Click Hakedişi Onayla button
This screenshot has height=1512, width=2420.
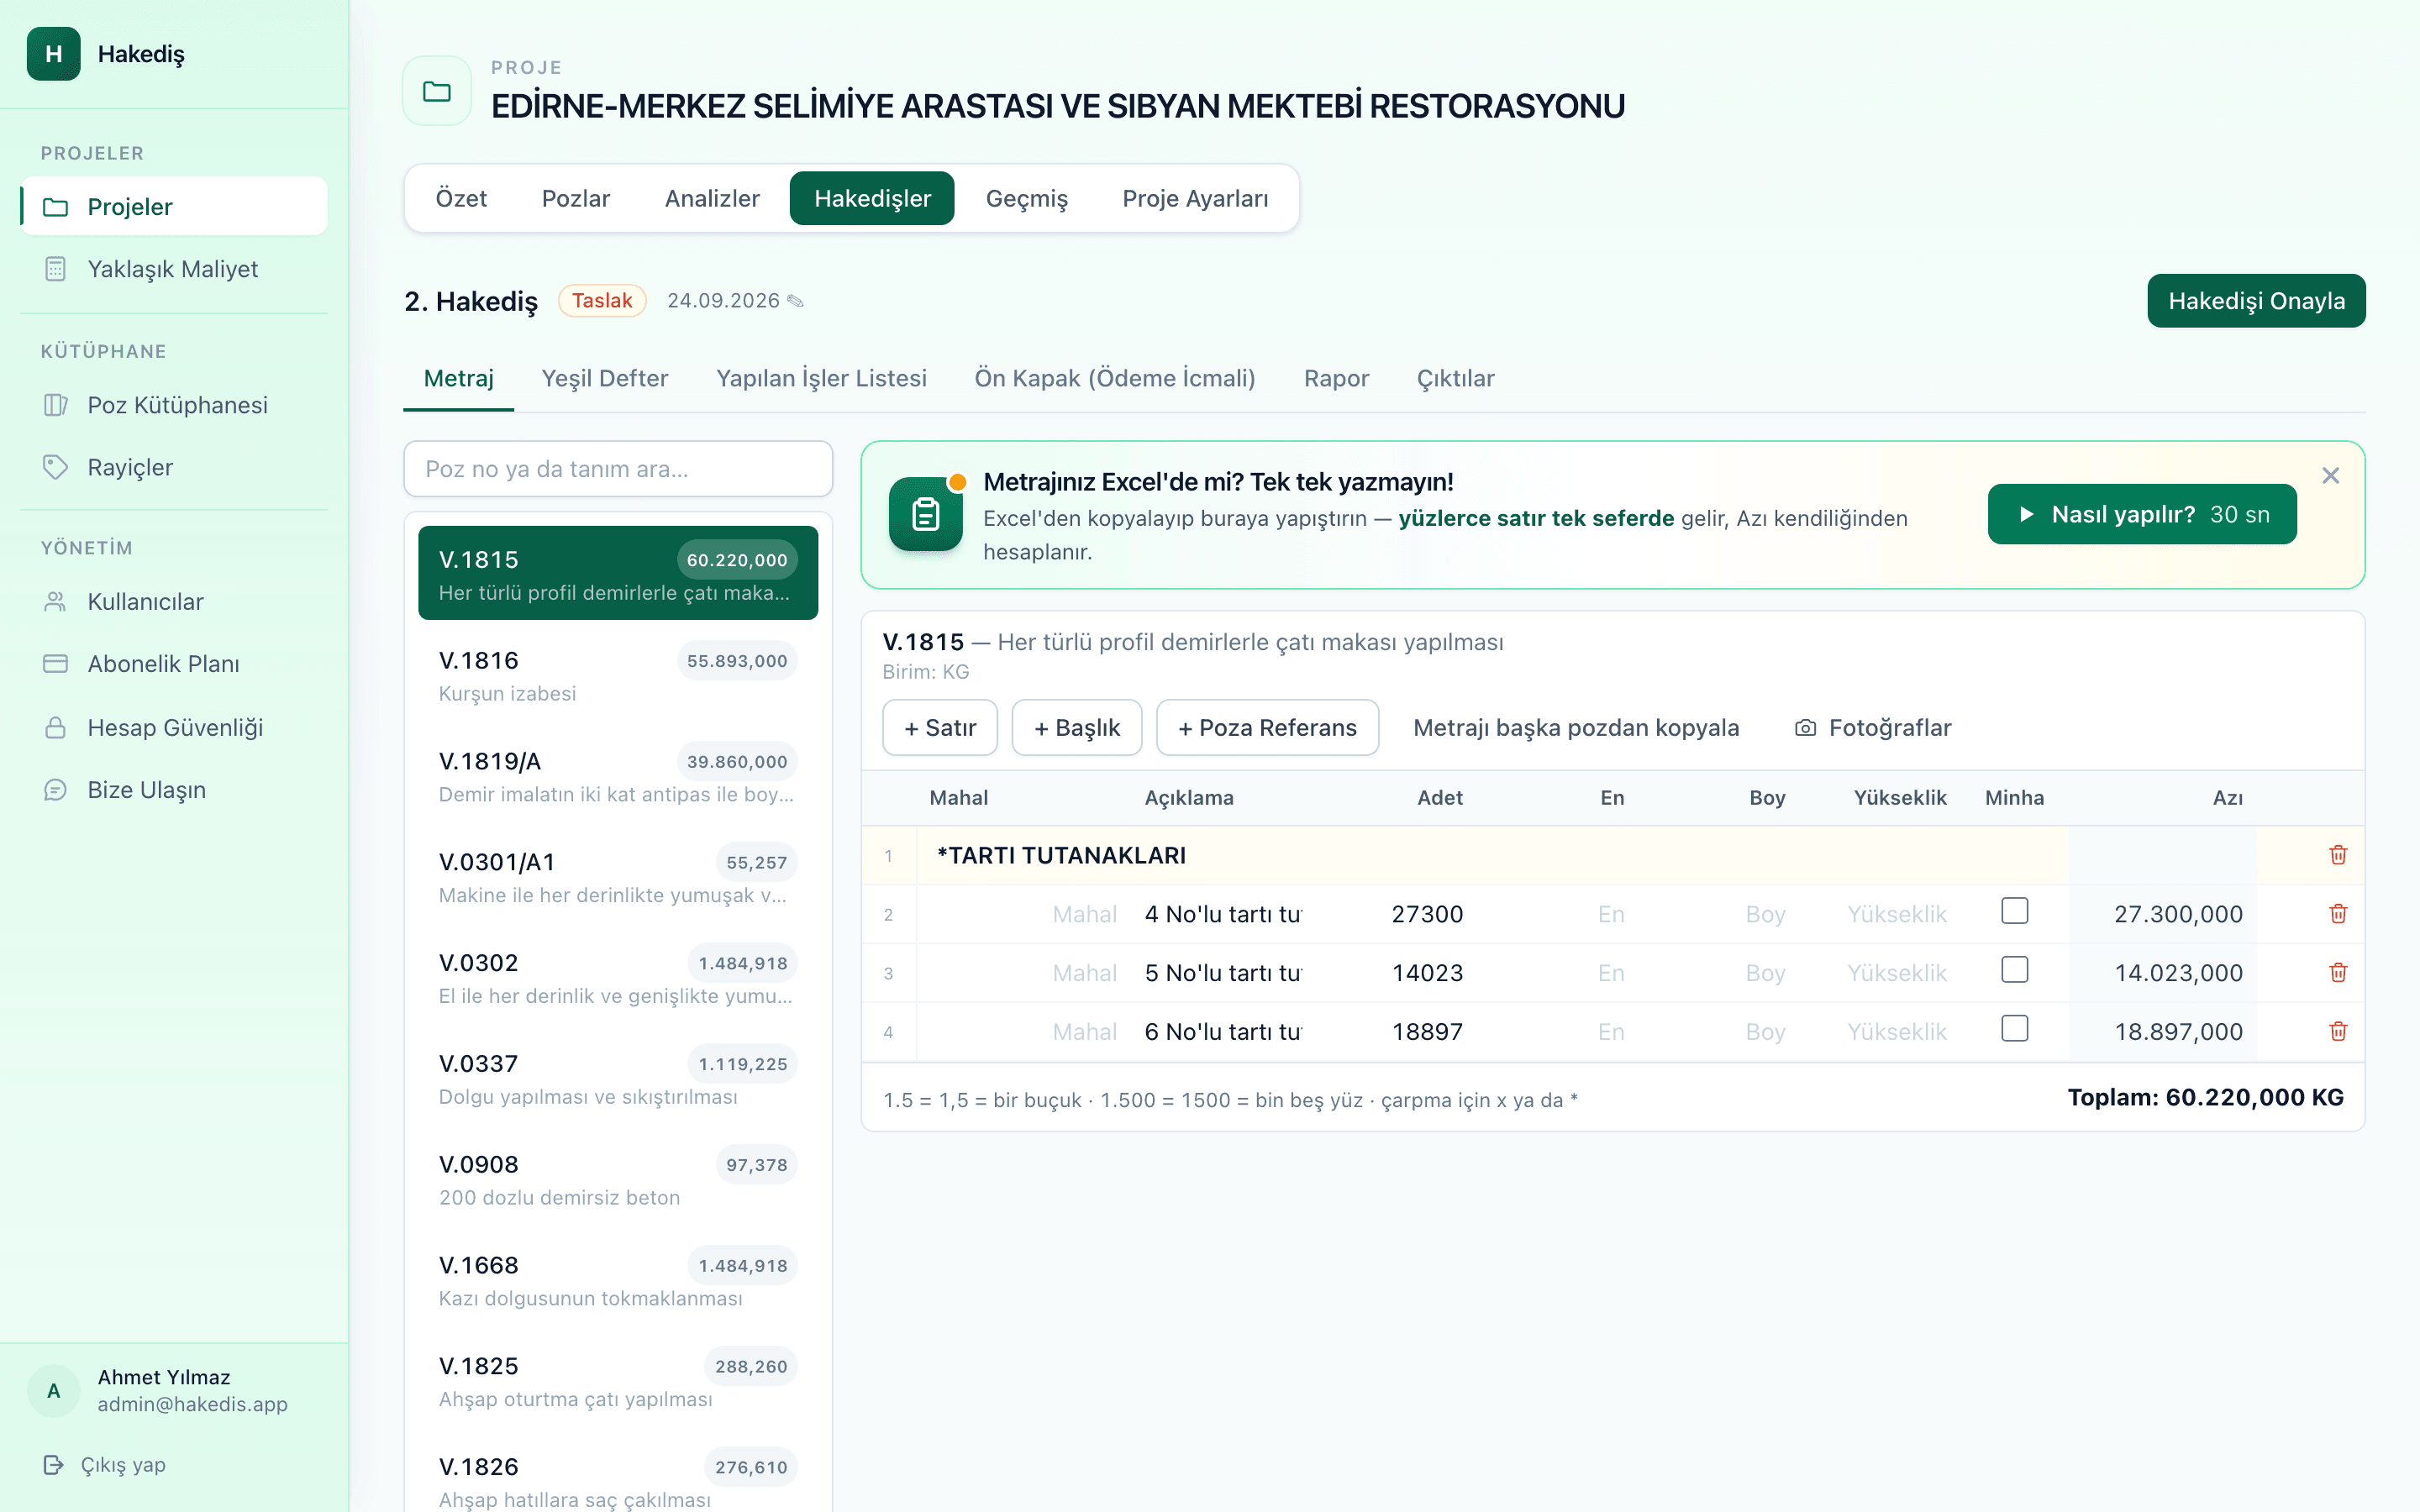pyautogui.click(x=2256, y=301)
